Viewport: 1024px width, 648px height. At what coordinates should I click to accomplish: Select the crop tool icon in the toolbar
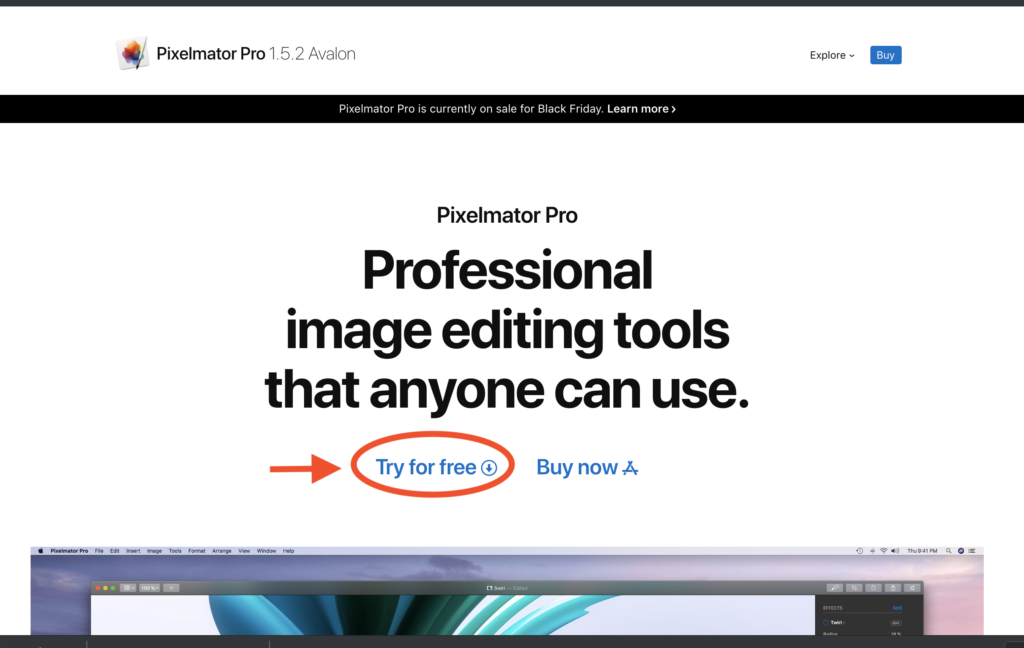coord(854,588)
